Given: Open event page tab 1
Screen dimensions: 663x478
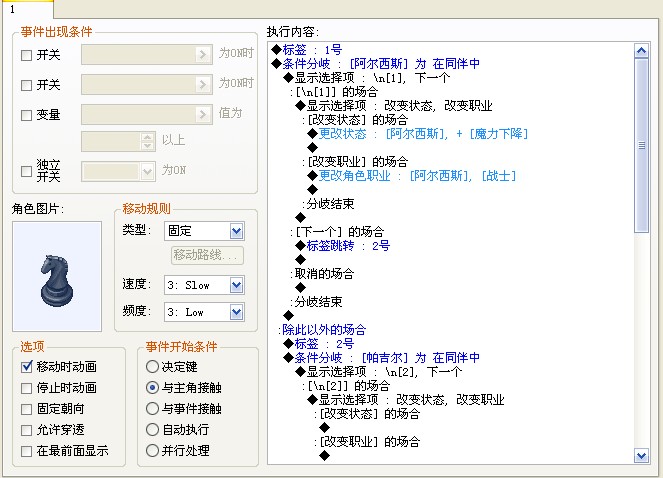Looking at the screenshot, I should tap(27, 9).
